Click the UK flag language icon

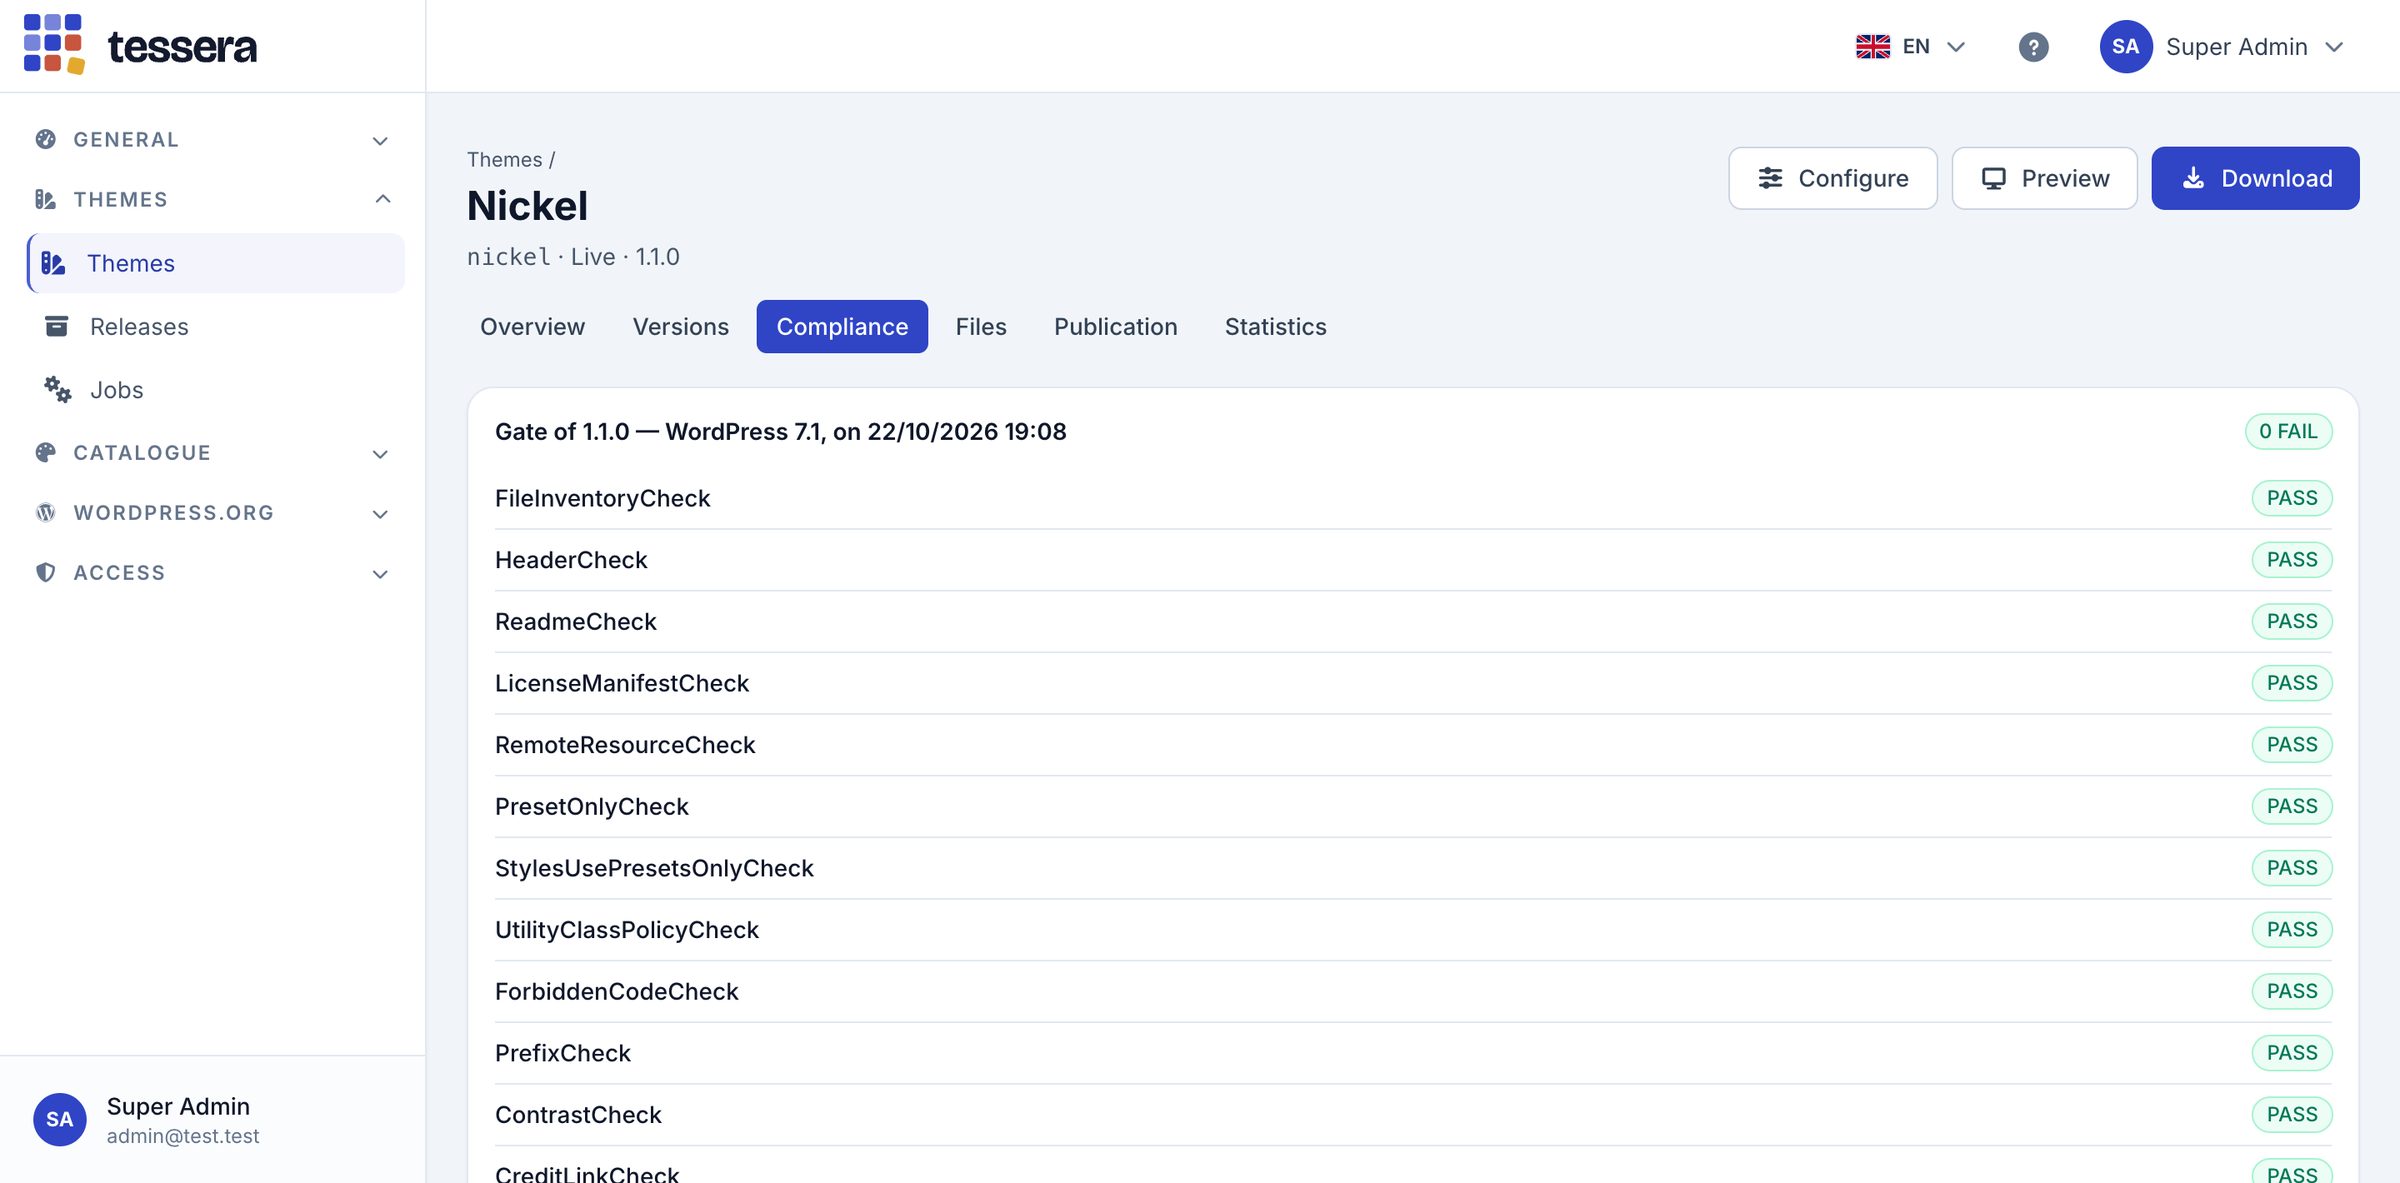[x=1873, y=47]
